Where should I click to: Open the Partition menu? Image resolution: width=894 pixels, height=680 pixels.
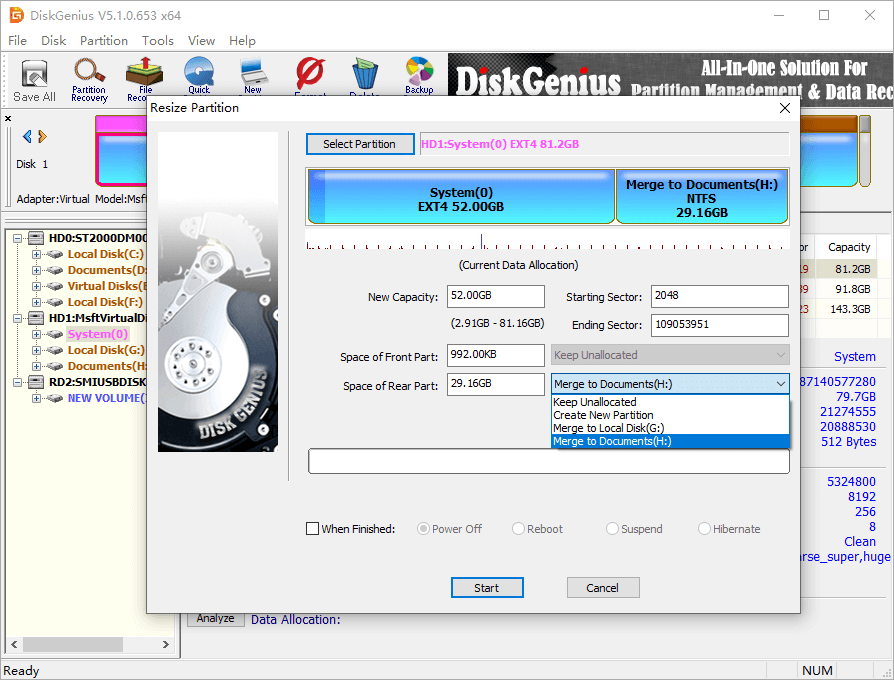(x=104, y=41)
